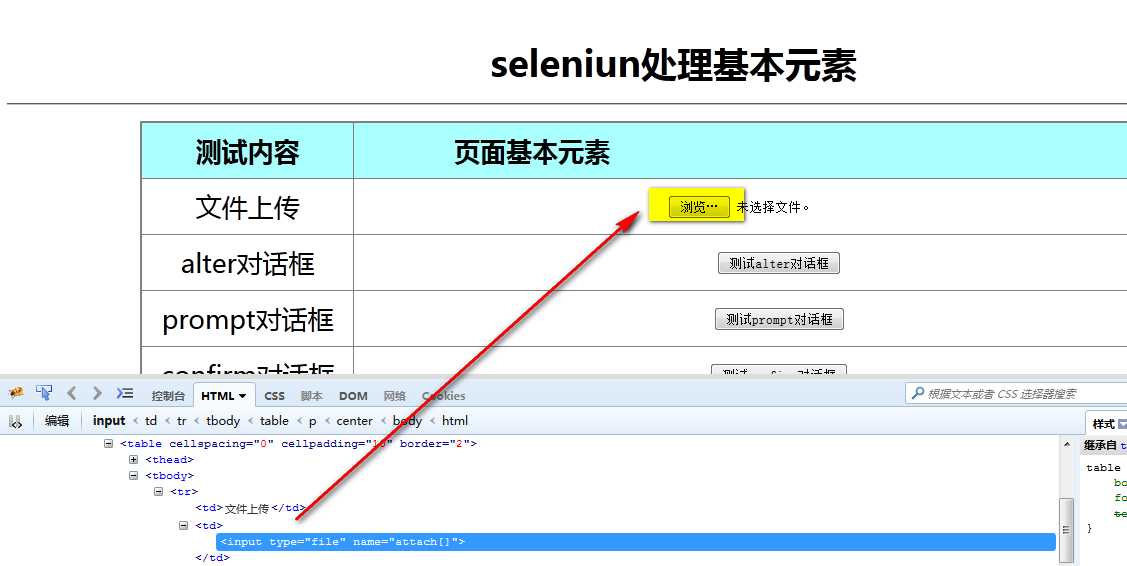Click the 继承自 label in style panel
Viewport: 1127px width, 566px height.
[1100, 446]
